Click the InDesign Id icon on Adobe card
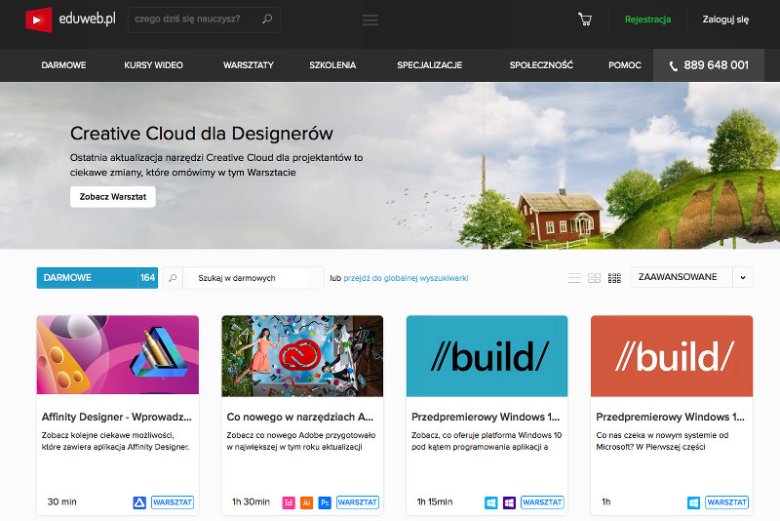Image resolution: width=780 pixels, height=521 pixels. pyautogui.click(x=289, y=503)
